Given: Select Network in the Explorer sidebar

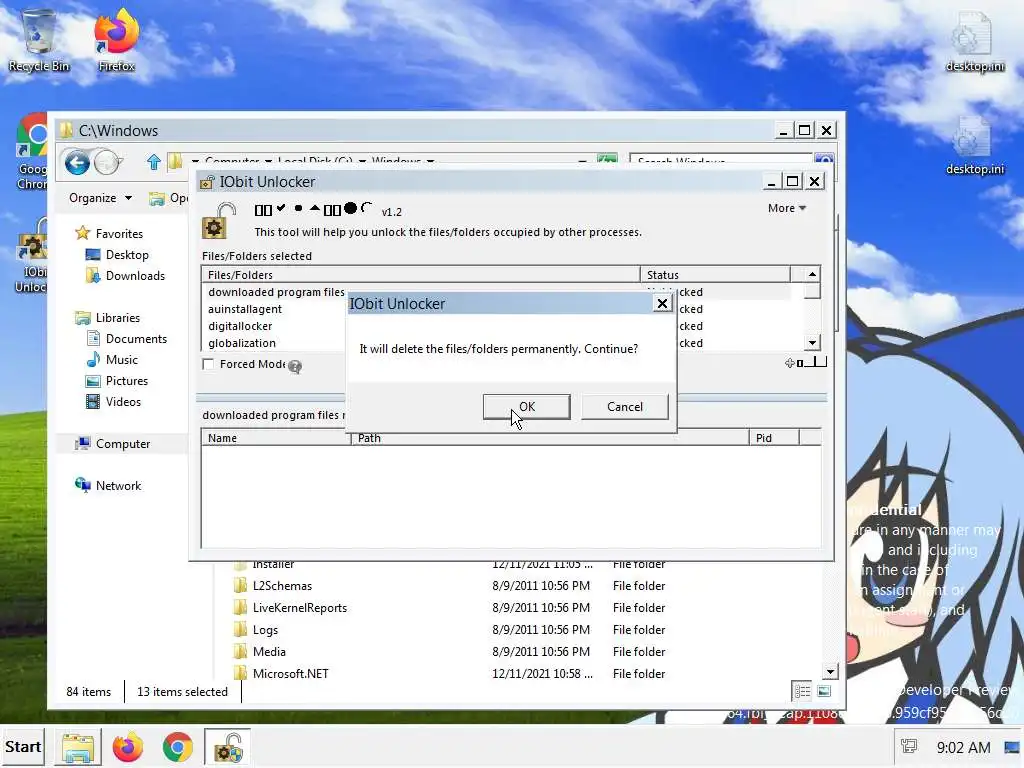Looking at the screenshot, I should tap(118, 486).
